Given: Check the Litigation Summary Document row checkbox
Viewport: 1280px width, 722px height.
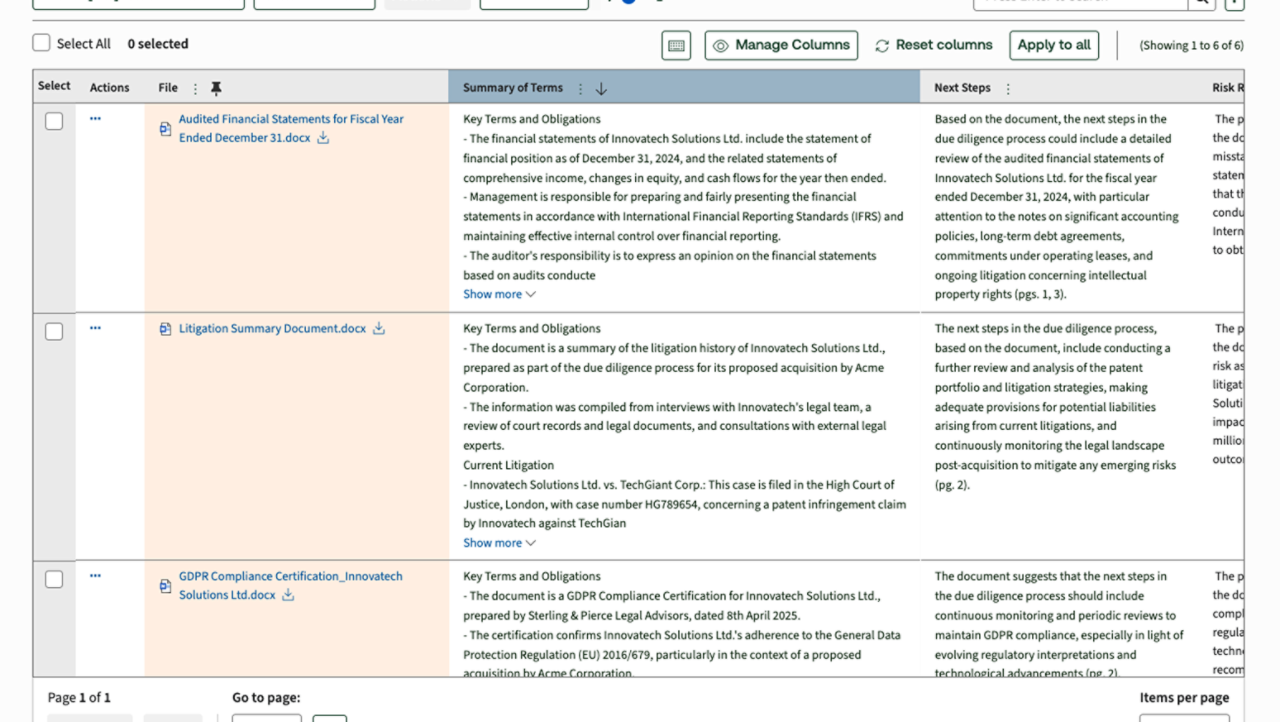Looking at the screenshot, I should tap(54, 331).
